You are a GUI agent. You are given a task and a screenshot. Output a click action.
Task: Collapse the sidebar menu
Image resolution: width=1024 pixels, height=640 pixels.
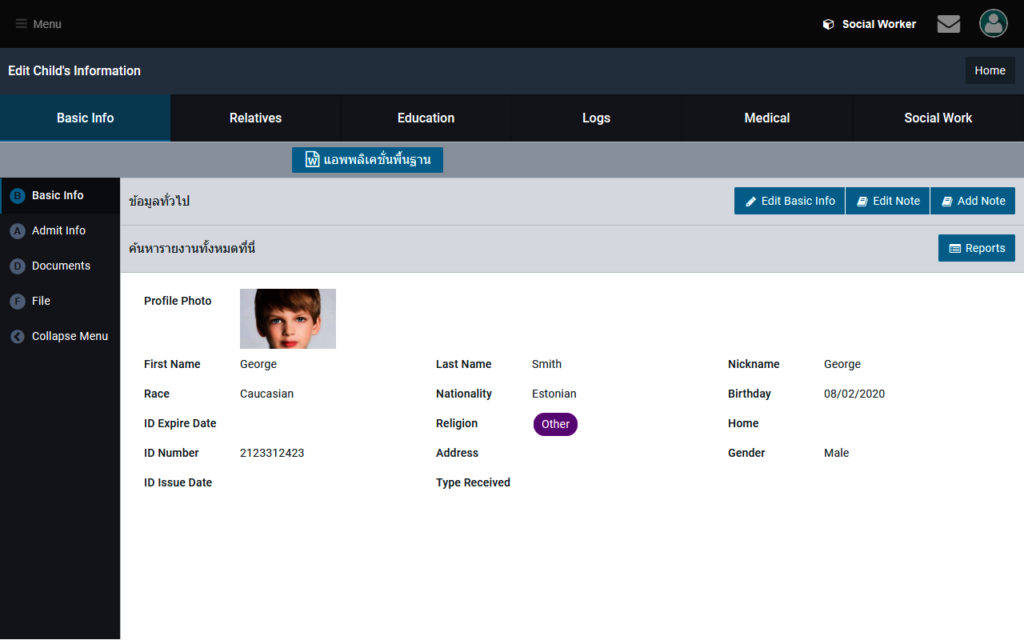click(x=69, y=336)
